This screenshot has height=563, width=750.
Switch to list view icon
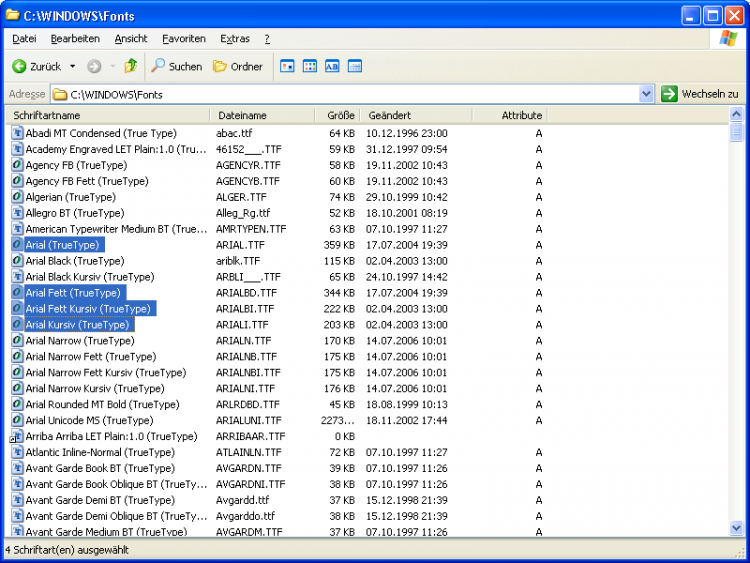pos(310,67)
